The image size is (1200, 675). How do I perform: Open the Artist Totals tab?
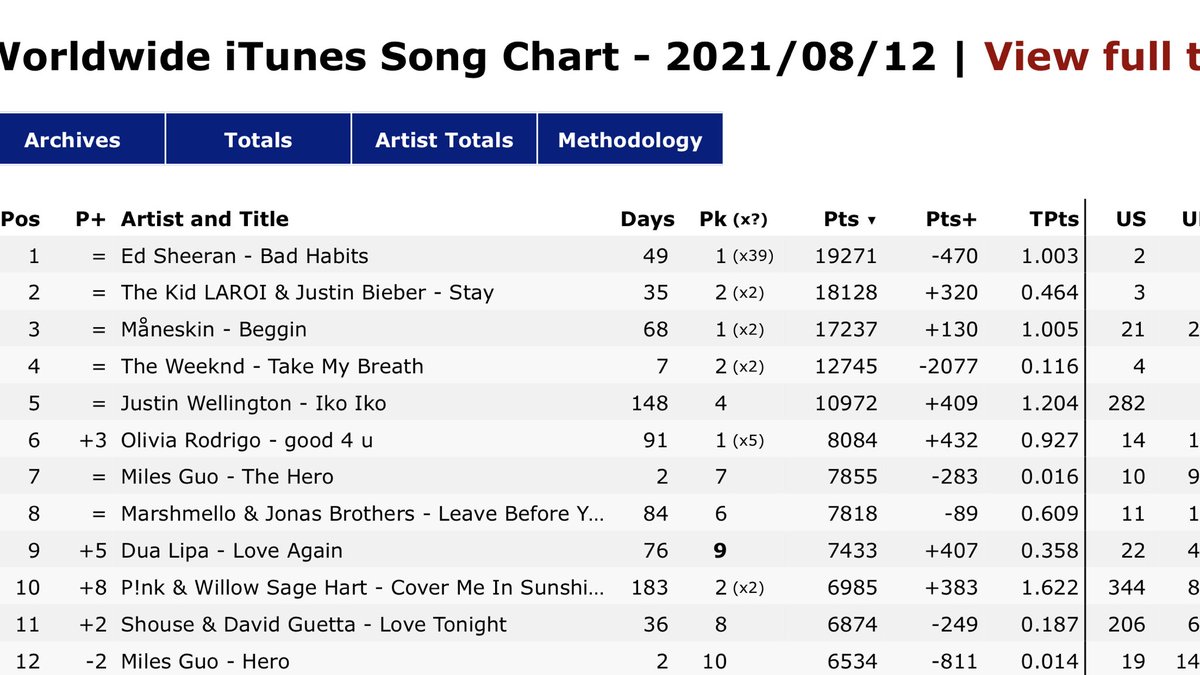pos(444,140)
